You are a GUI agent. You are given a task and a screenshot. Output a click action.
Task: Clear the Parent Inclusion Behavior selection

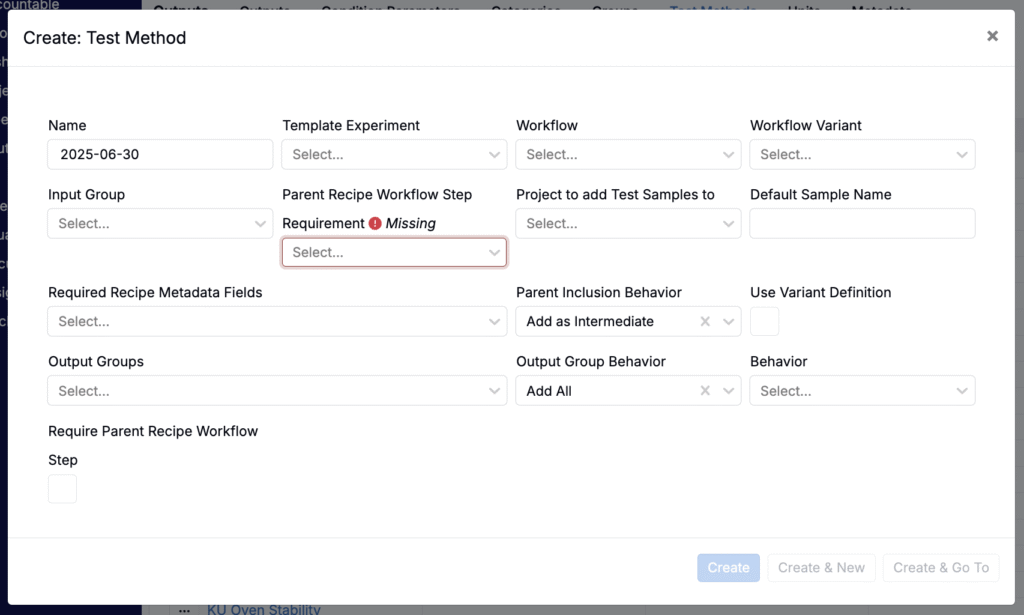[705, 322]
